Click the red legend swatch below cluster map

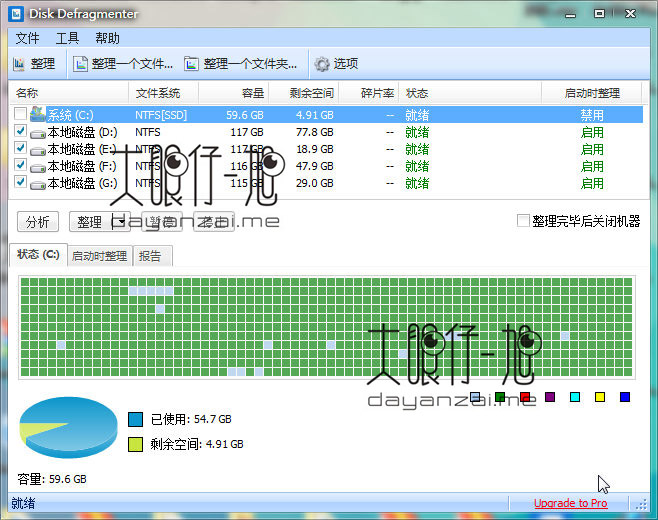pos(525,397)
